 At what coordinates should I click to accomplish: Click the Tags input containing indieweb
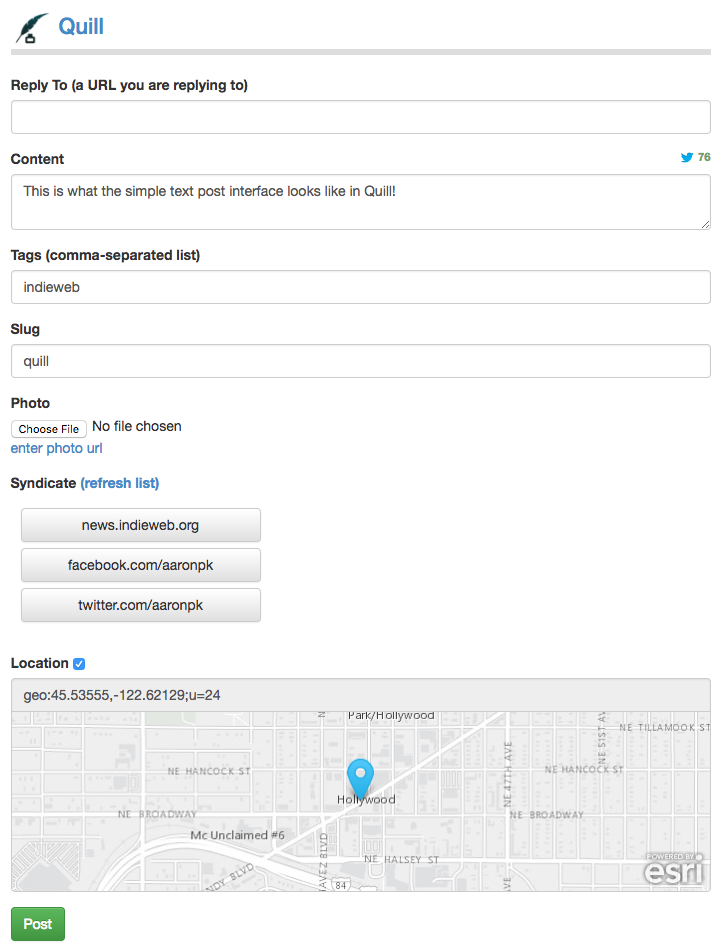[360, 288]
